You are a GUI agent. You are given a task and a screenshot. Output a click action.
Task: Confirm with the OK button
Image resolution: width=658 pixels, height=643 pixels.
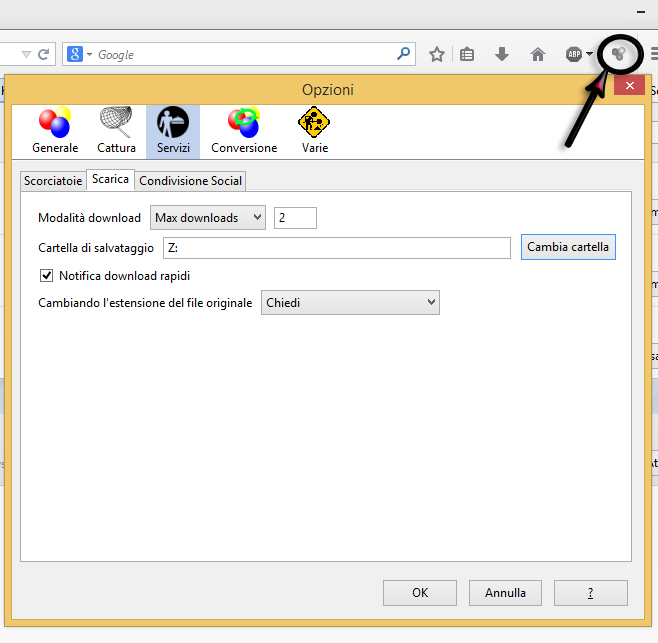pos(420,593)
